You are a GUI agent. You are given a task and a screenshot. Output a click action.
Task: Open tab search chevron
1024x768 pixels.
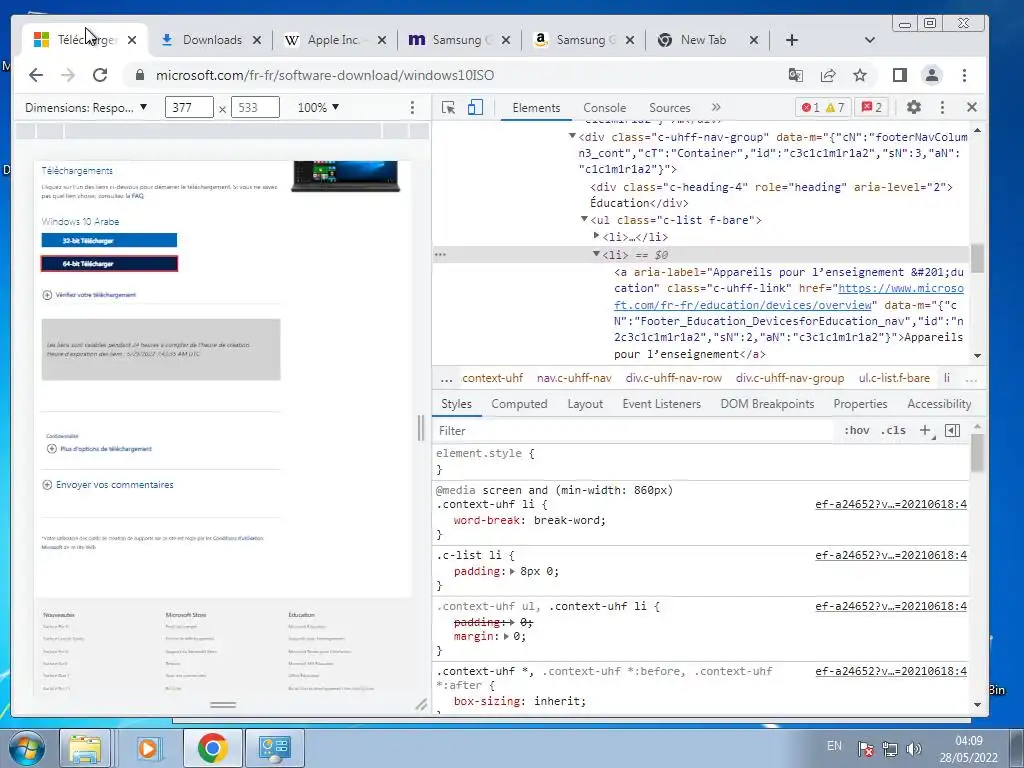point(869,40)
